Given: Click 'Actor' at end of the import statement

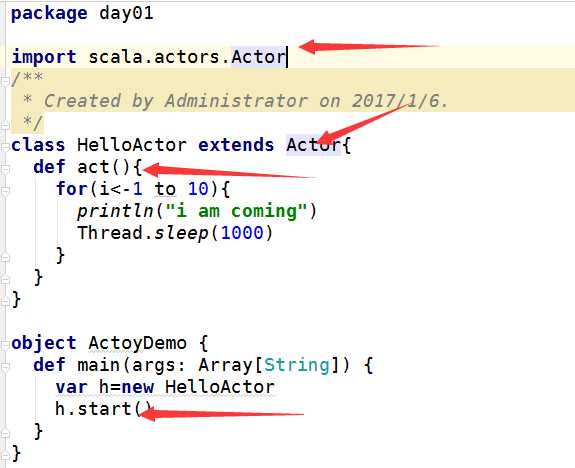Looking at the screenshot, I should coord(259,57).
